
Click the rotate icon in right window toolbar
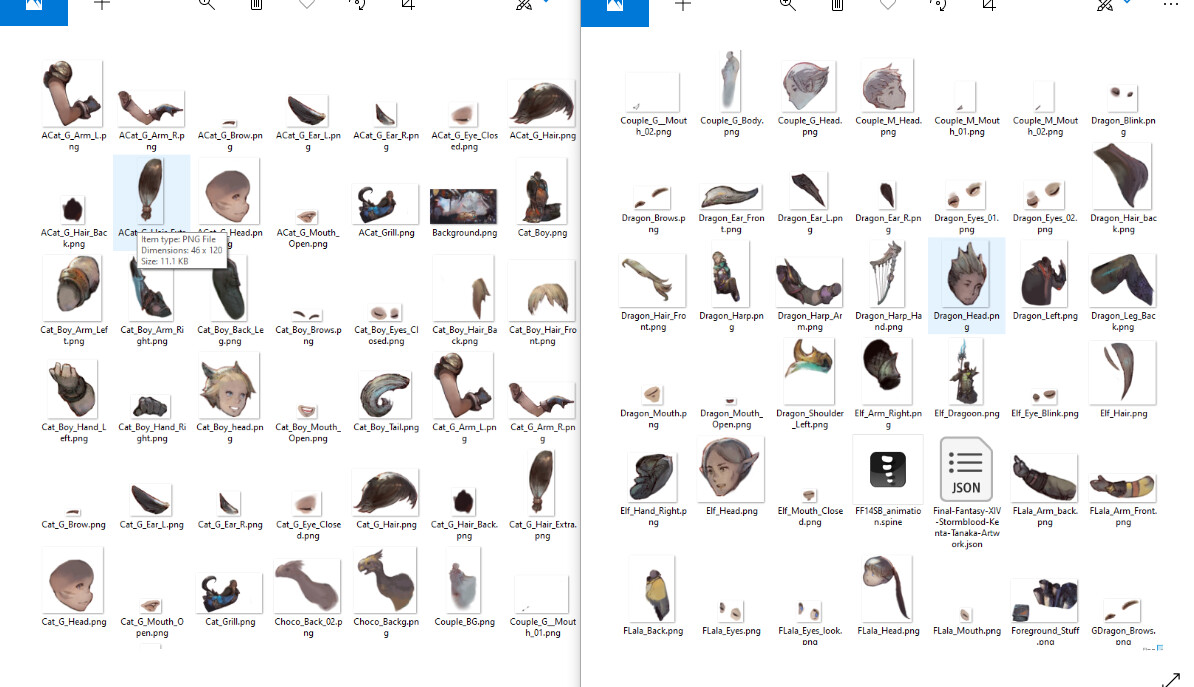(x=939, y=5)
